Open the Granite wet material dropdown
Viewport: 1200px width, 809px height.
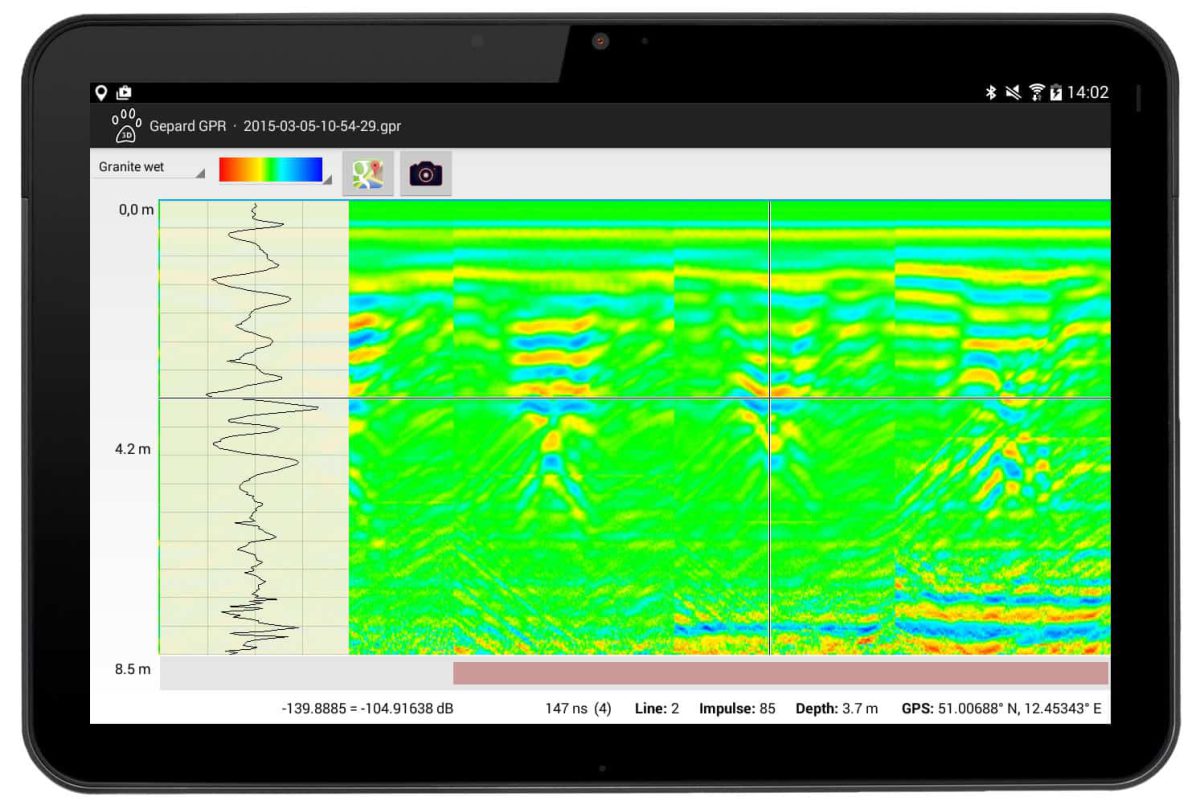click(151, 168)
